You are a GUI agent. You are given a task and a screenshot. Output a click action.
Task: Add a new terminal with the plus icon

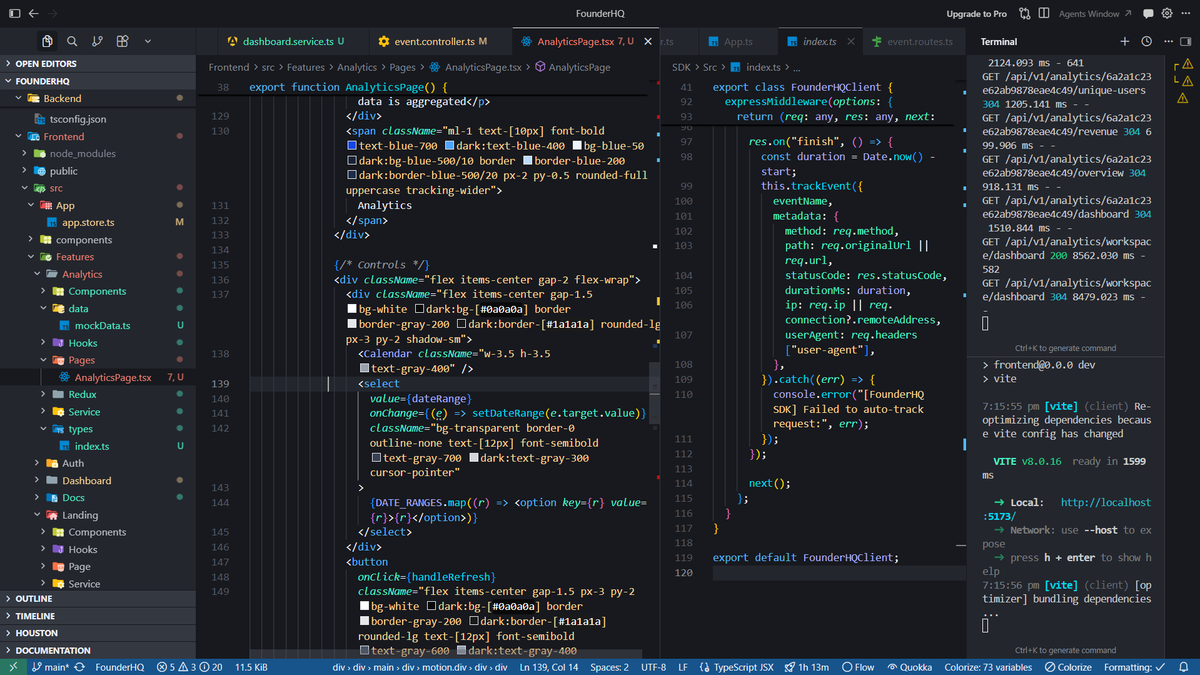coord(1124,41)
